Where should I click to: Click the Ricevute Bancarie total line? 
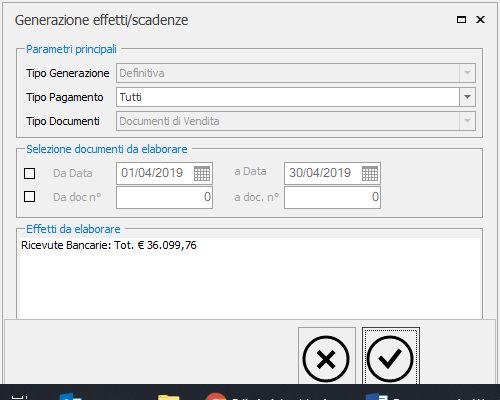tap(109, 245)
